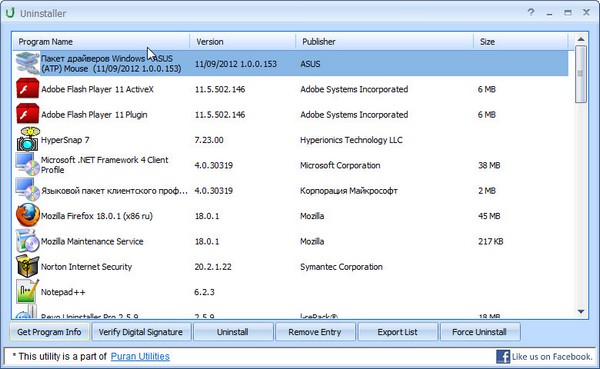This screenshot has width=600, height=369.
Task: Sort by Size column header
Action: click(x=521, y=41)
